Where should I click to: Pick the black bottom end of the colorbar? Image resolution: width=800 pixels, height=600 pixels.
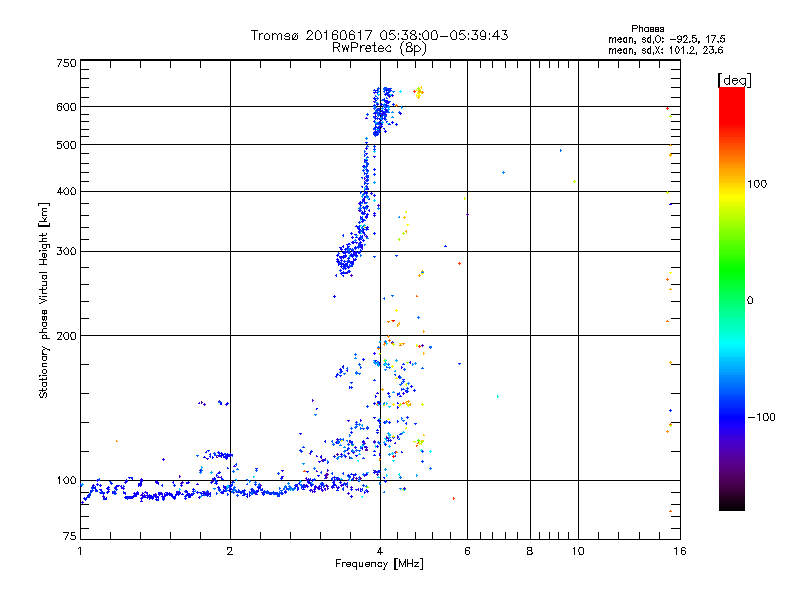pyautogui.click(x=732, y=505)
